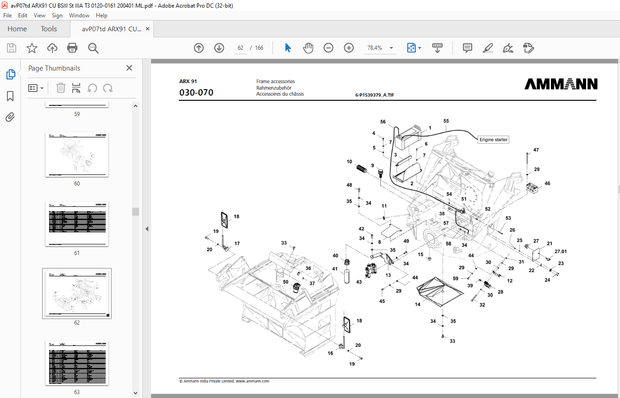
Task: Activate the Hand pan tool
Action: click(308, 48)
